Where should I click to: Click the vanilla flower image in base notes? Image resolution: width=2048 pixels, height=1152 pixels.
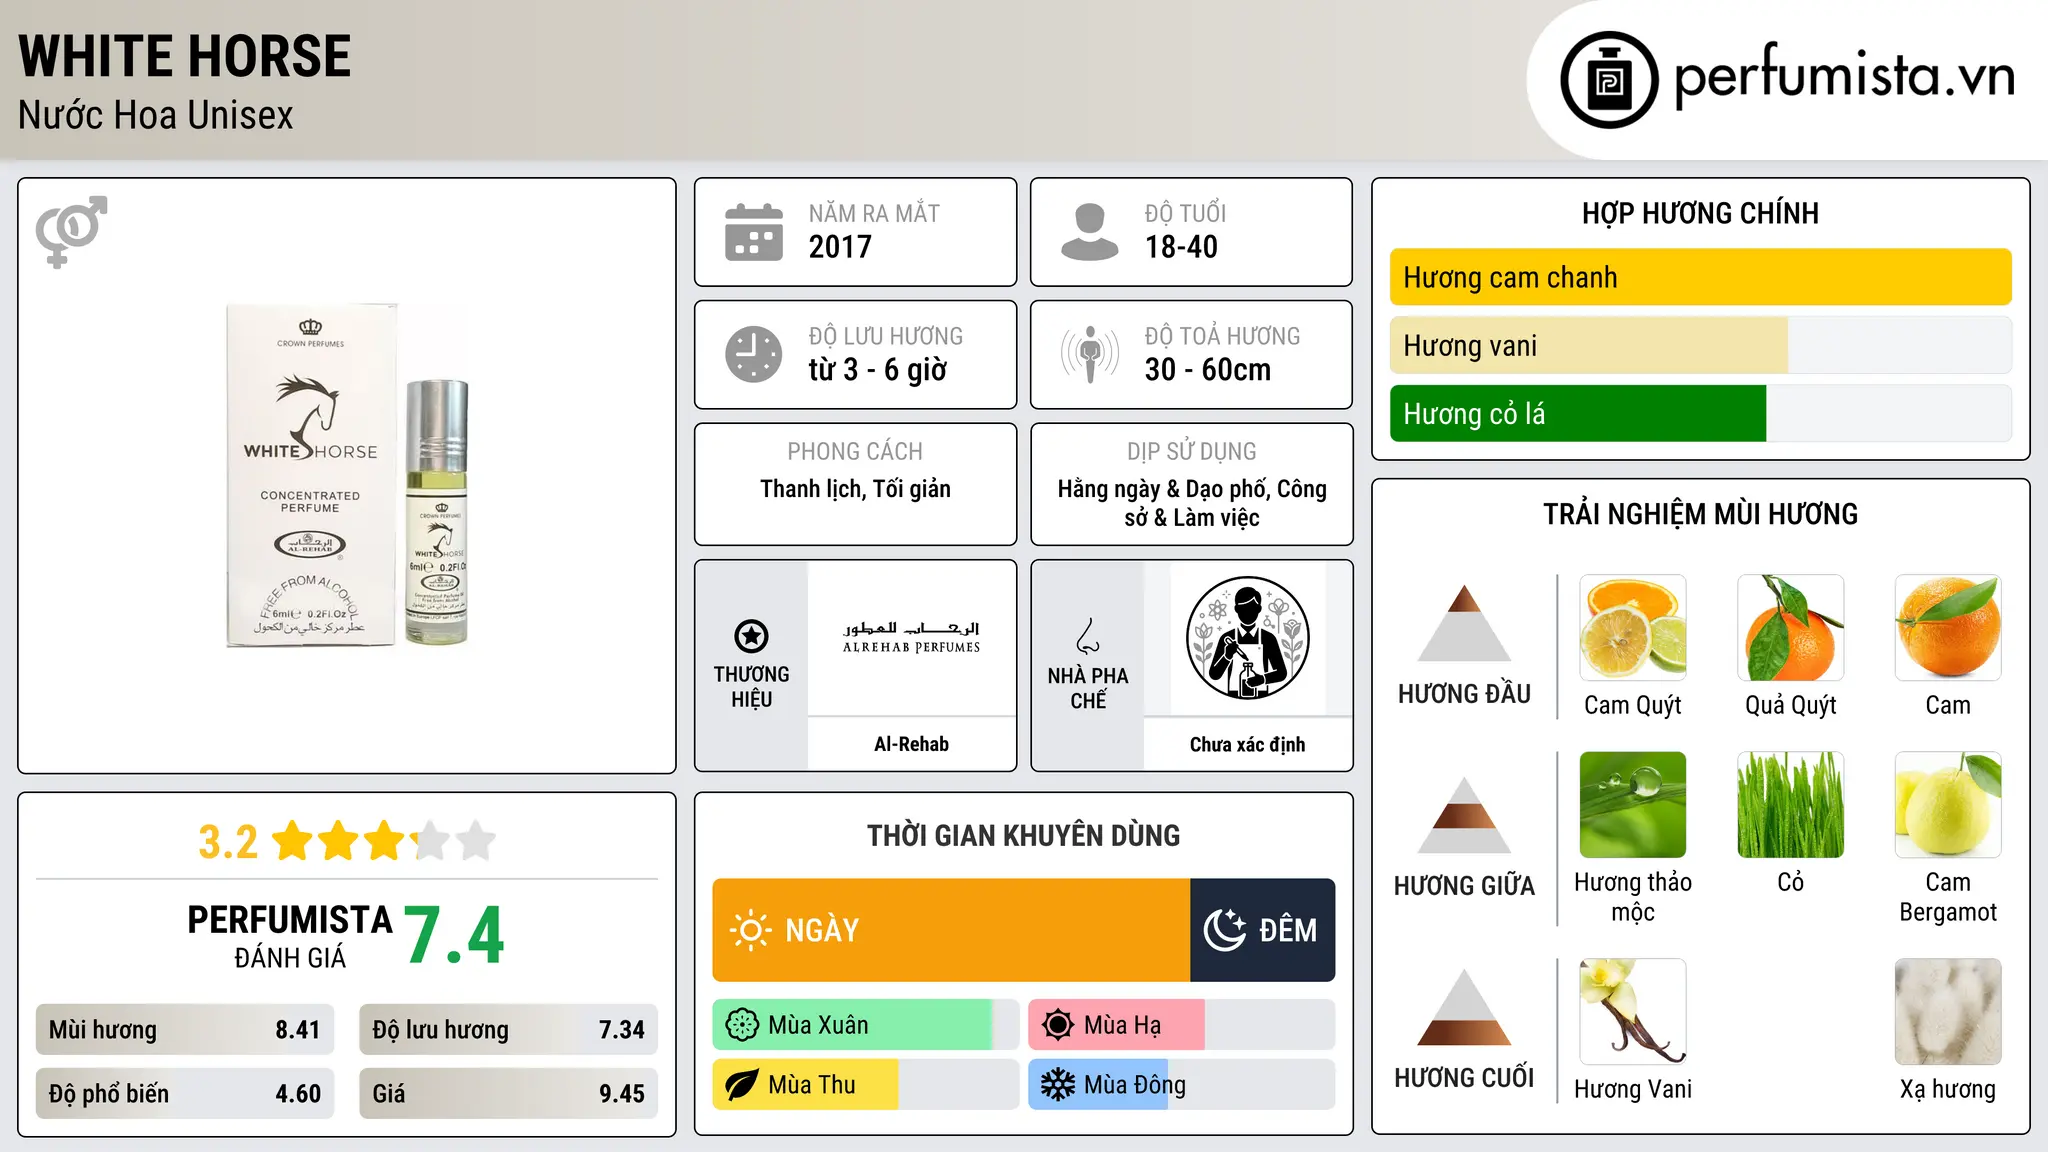tap(1633, 1012)
